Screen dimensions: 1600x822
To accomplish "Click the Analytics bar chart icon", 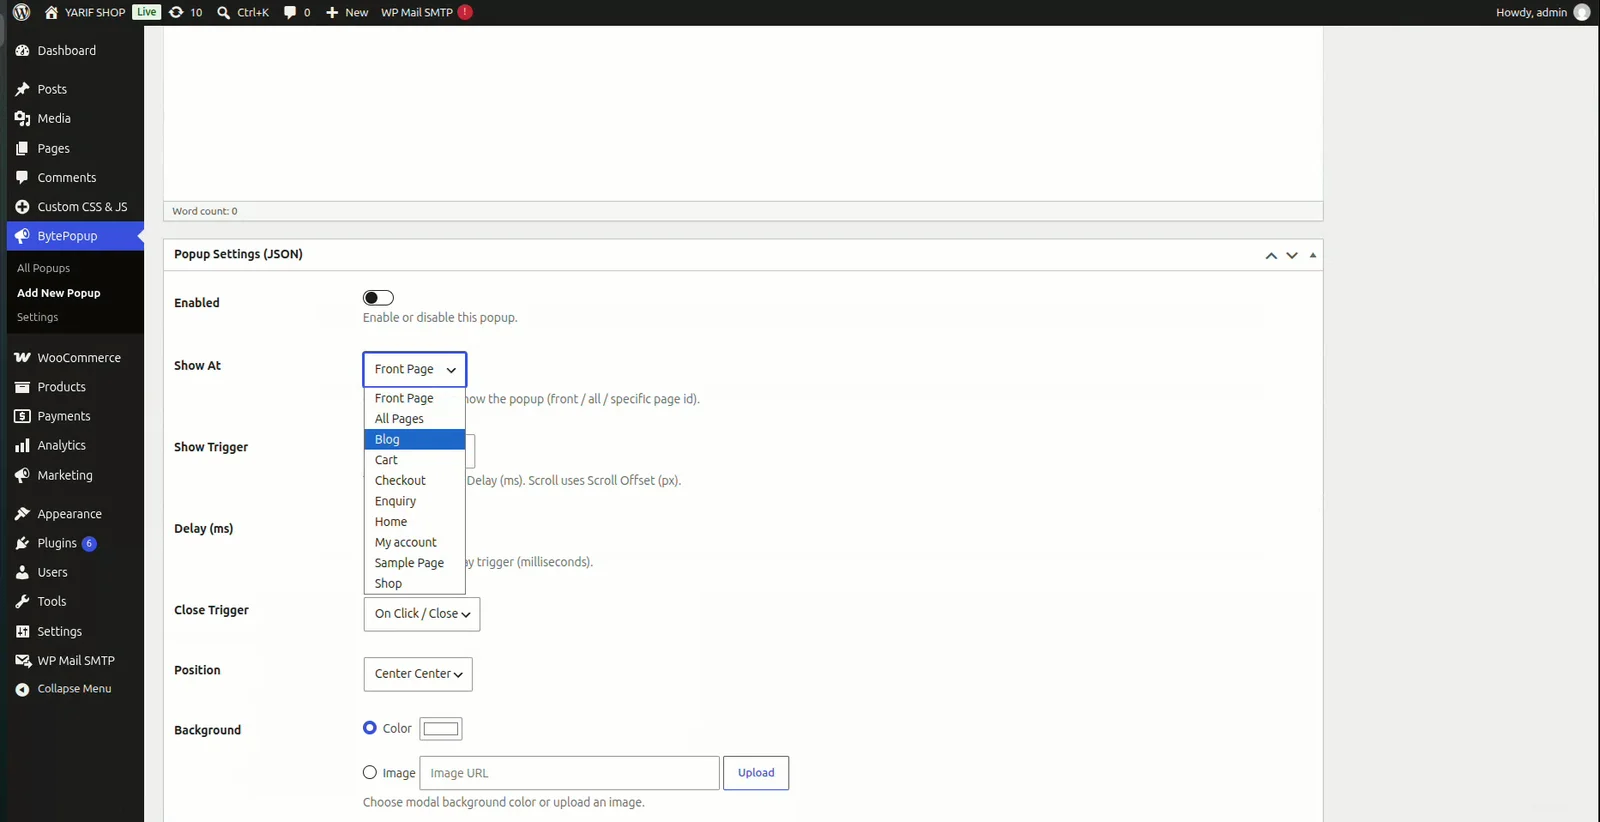I will tap(22, 445).
